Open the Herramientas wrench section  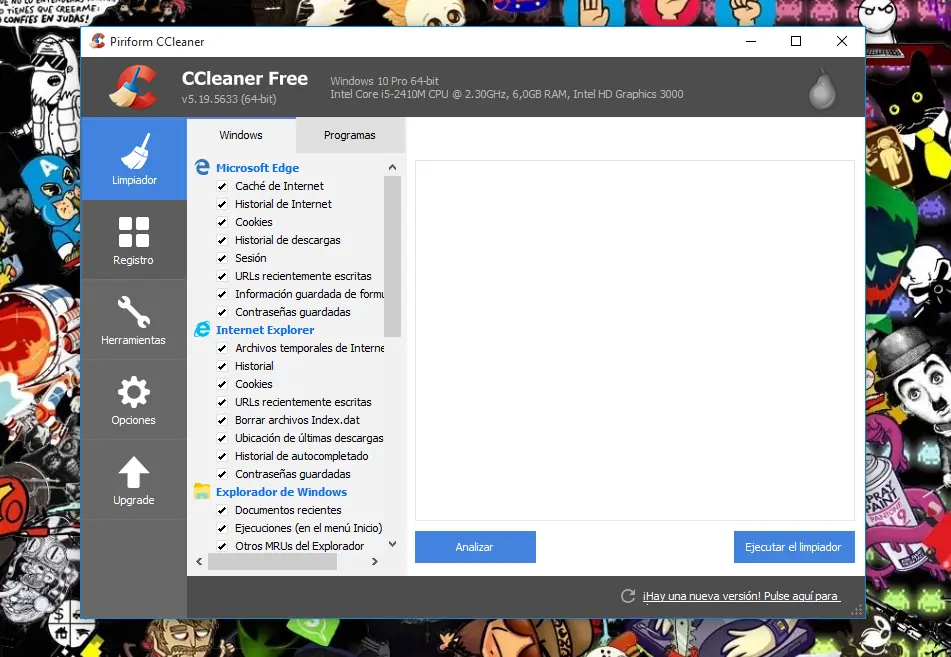[134, 320]
